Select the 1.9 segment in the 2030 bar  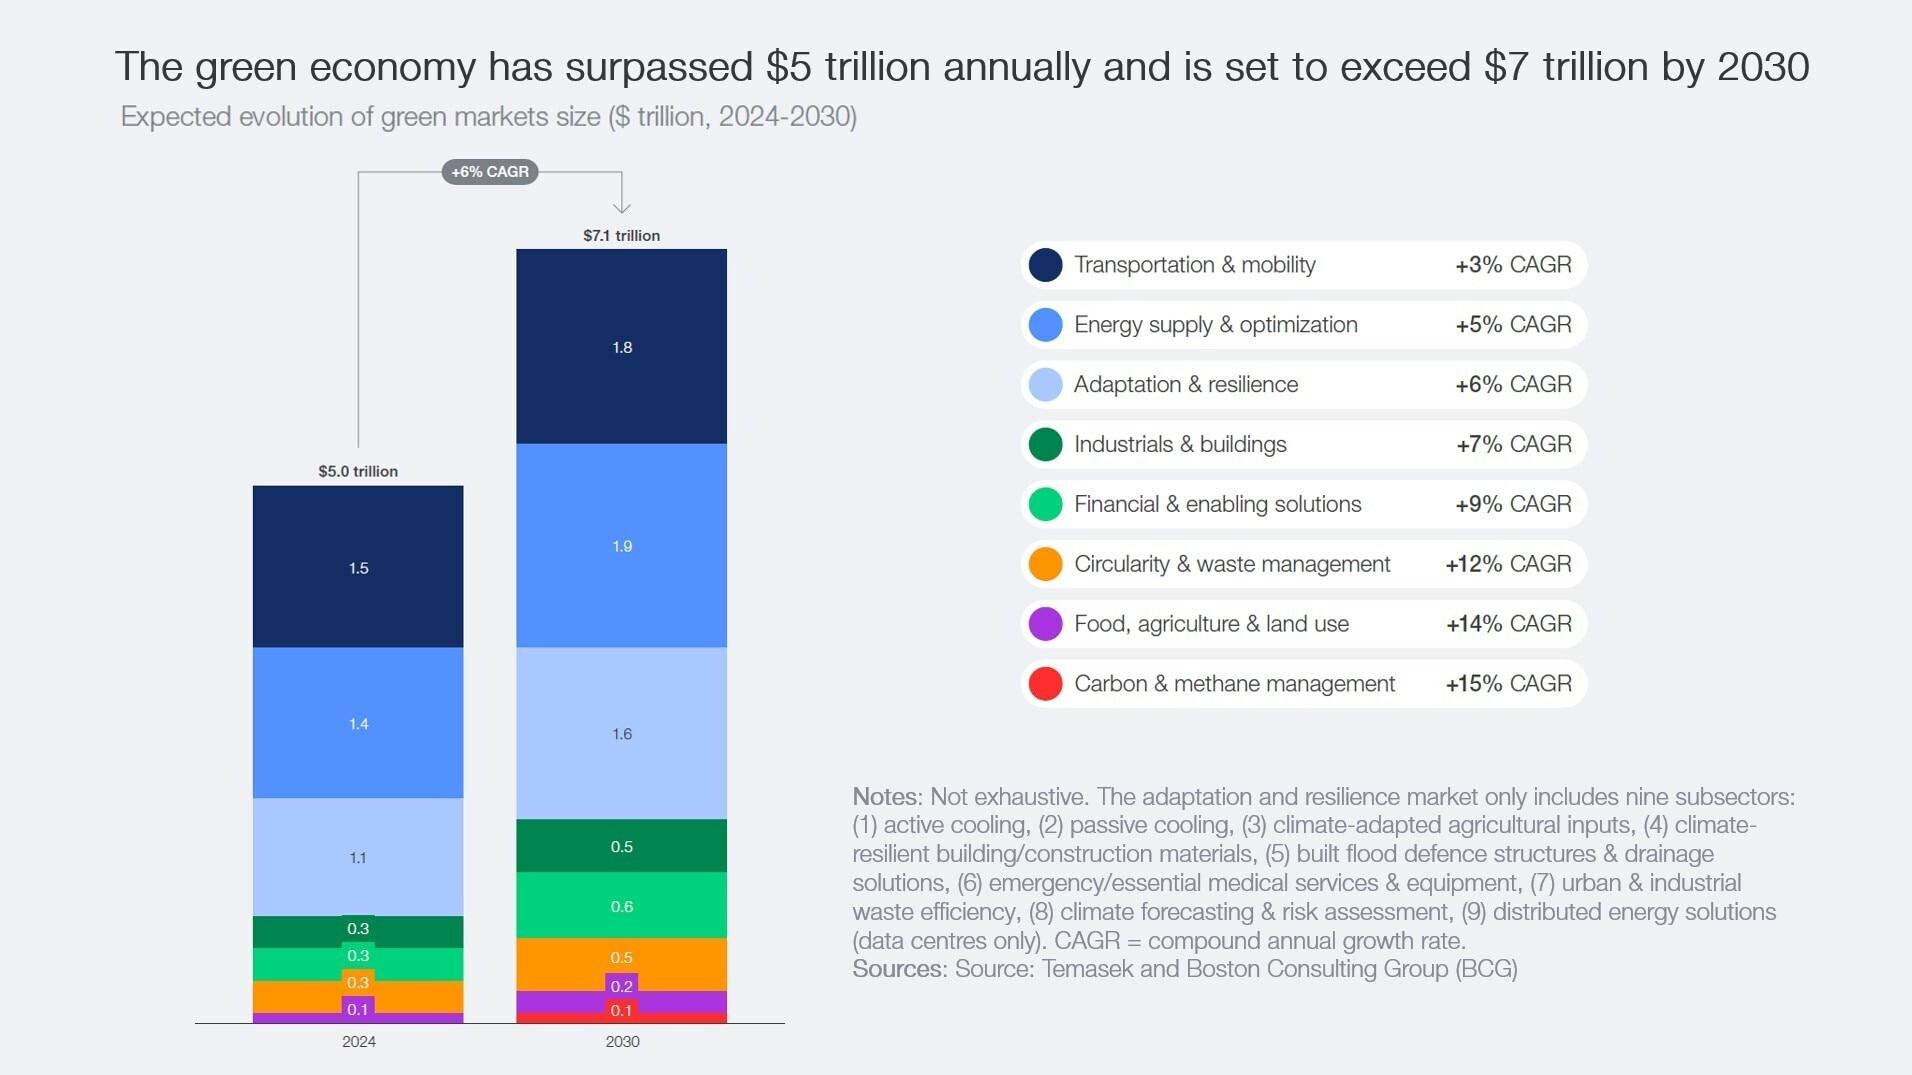622,546
